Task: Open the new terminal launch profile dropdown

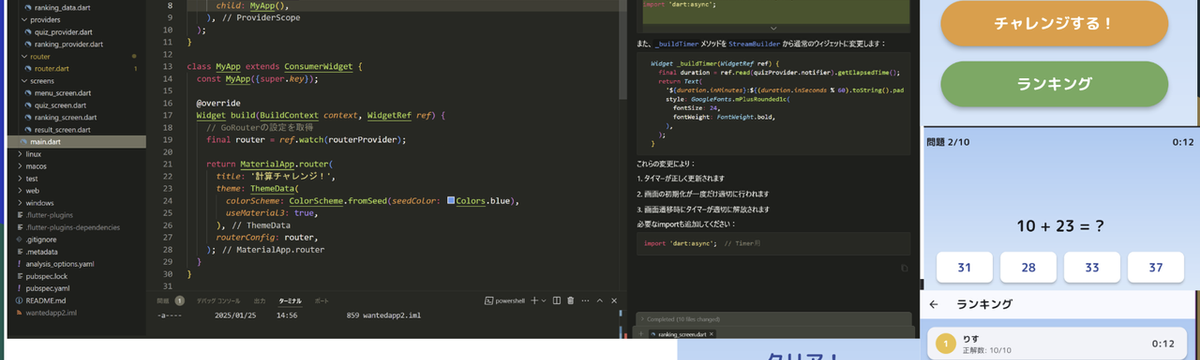Action: pyautogui.click(x=544, y=300)
